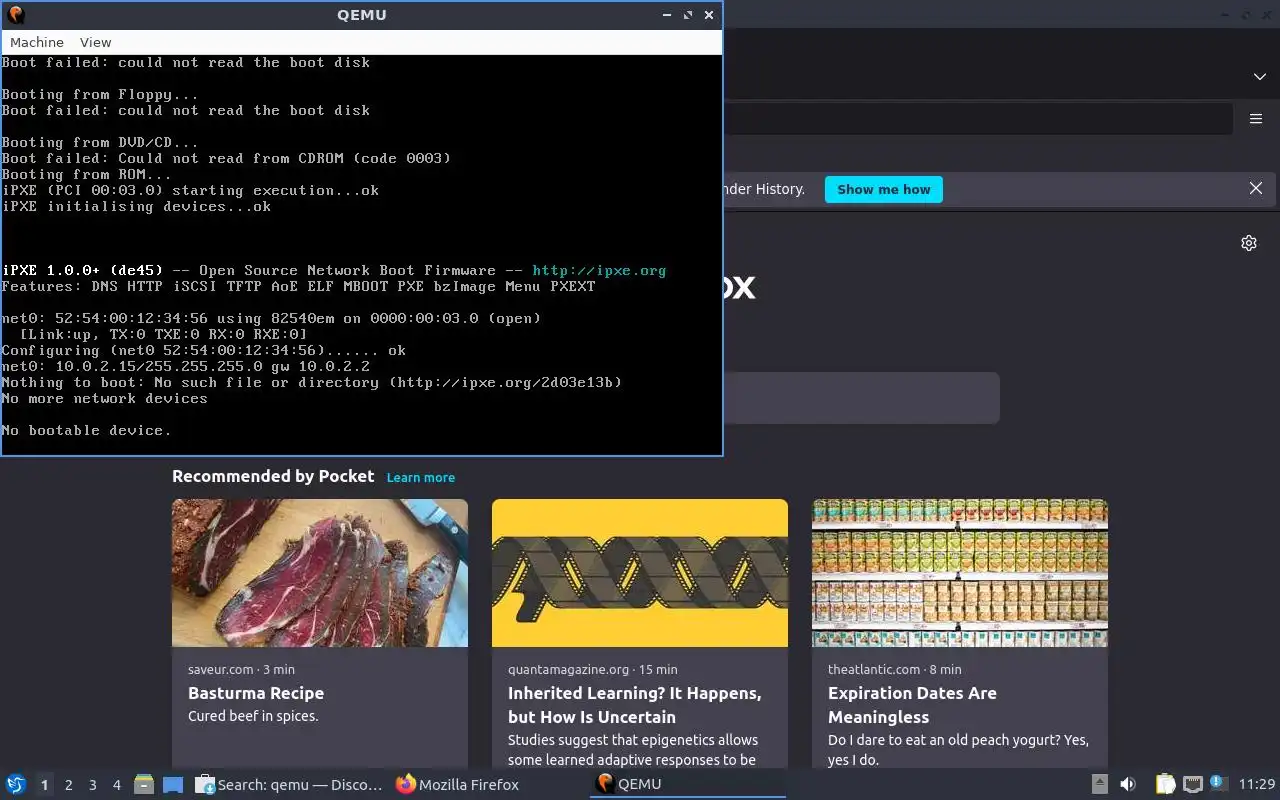The height and width of the screenshot is (800, 1280).
Task: Switch to Search: qemu Discover taskbar entry
Action: click(x=290, y=785)
